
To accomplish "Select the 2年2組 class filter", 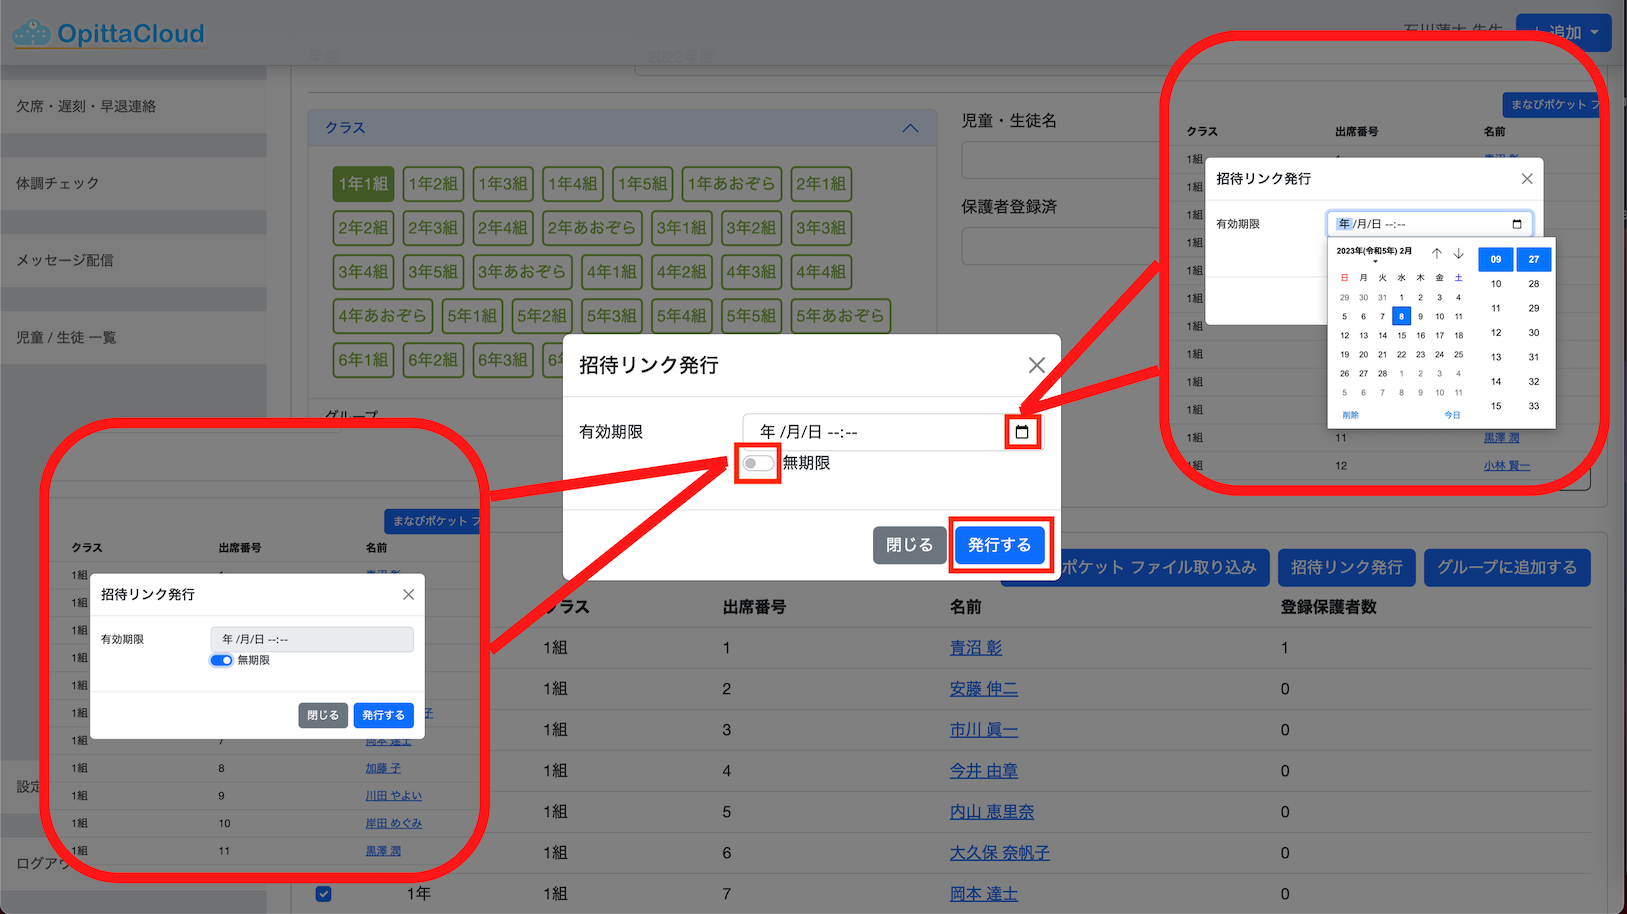I will click(x=363, y=228).
